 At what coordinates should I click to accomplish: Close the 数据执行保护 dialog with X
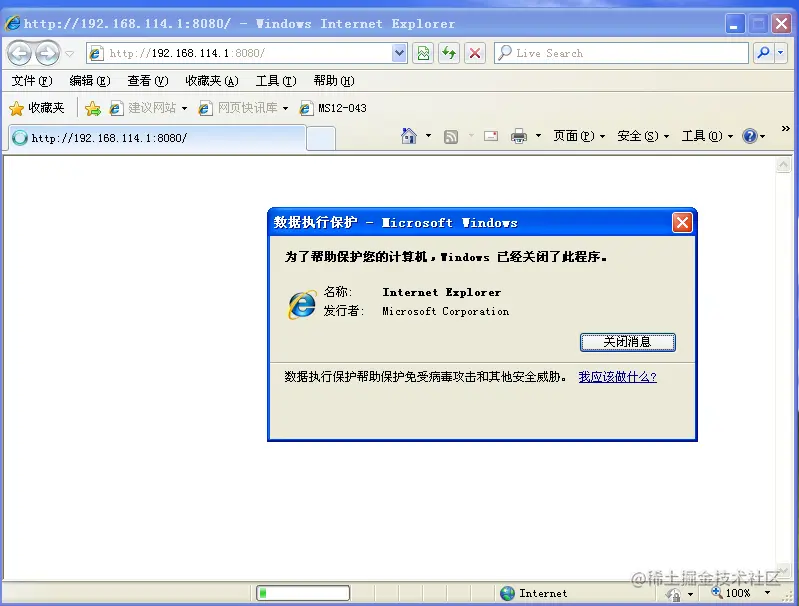coord(682,223)
